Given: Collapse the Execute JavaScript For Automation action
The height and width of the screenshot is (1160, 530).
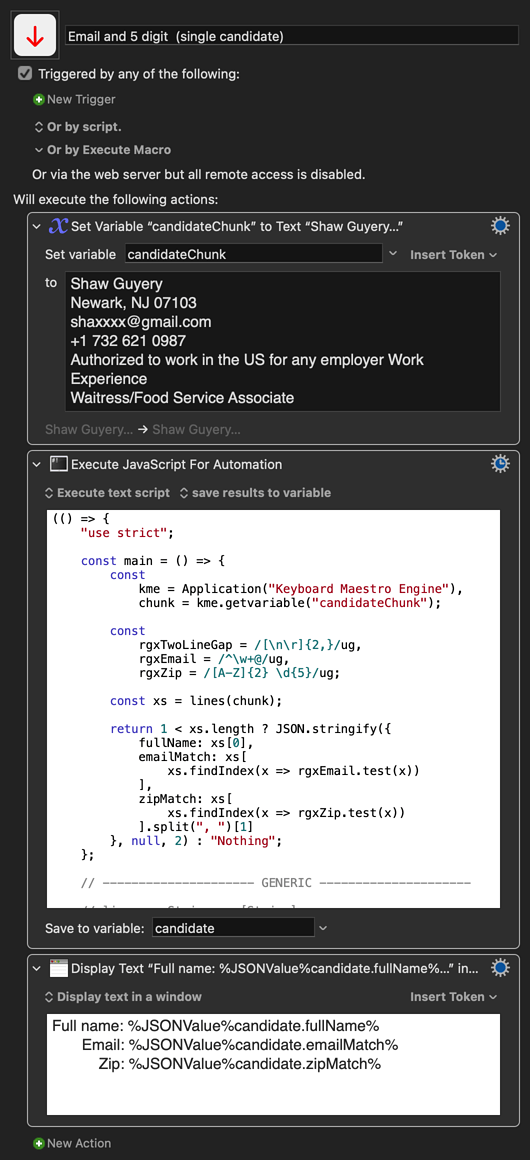Looking at the screenshot, I should [38, 464].
